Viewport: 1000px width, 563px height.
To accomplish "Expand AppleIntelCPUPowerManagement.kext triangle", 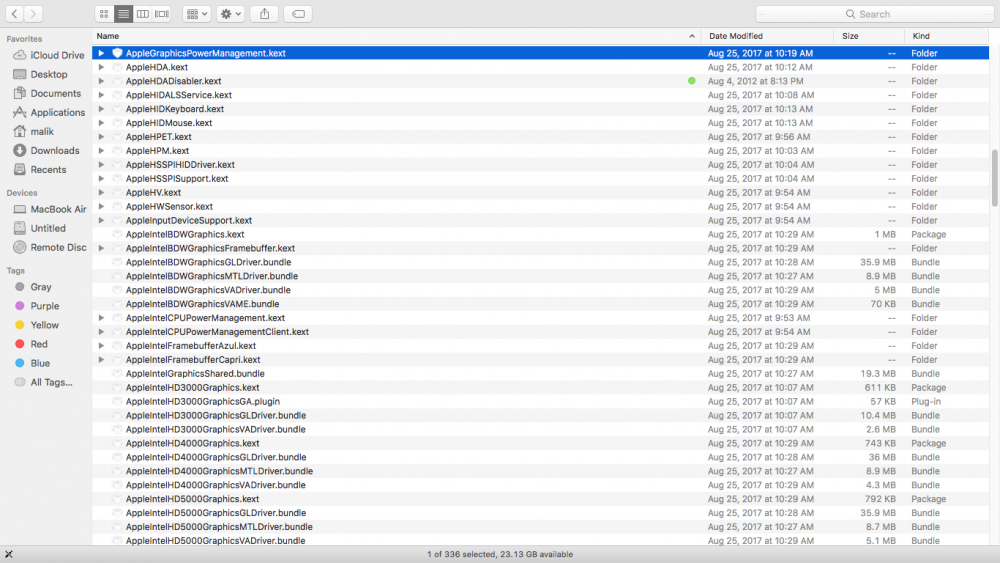I will [101, 318].
